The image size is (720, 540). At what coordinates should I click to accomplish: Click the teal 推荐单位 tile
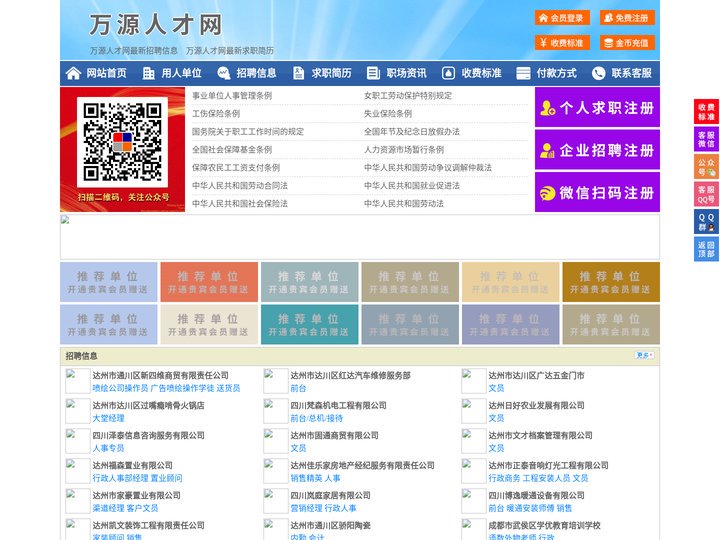[x=309, y=324]
